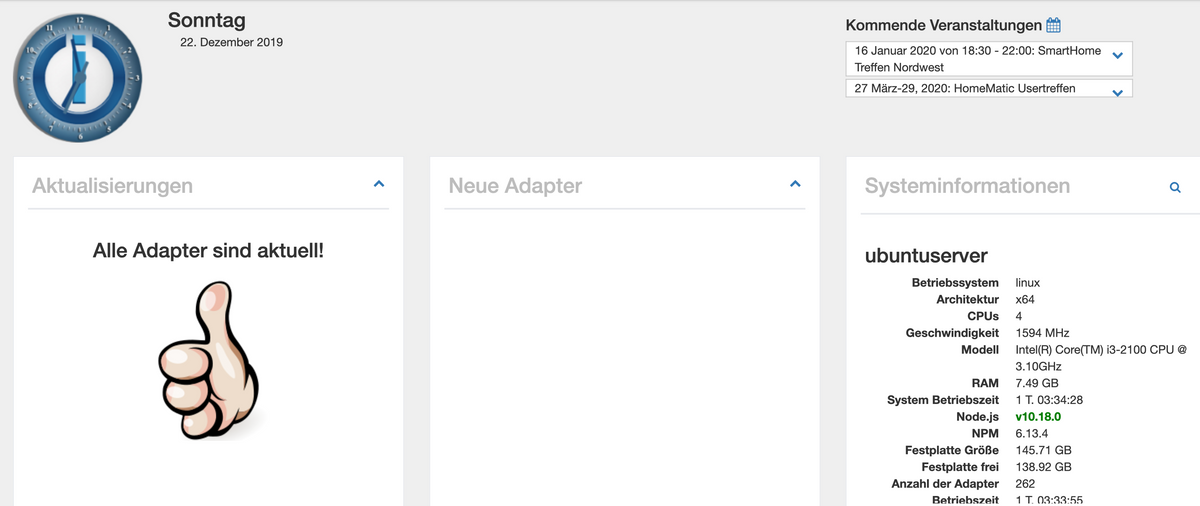Click the Sonntag weekday heading

pyautogui.click(x=206, y=20)
